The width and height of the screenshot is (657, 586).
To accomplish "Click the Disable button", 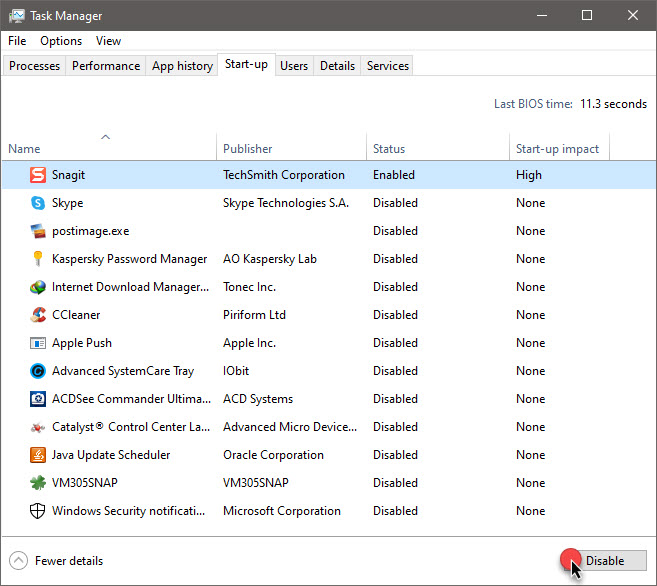I will (x=605, y=560).
